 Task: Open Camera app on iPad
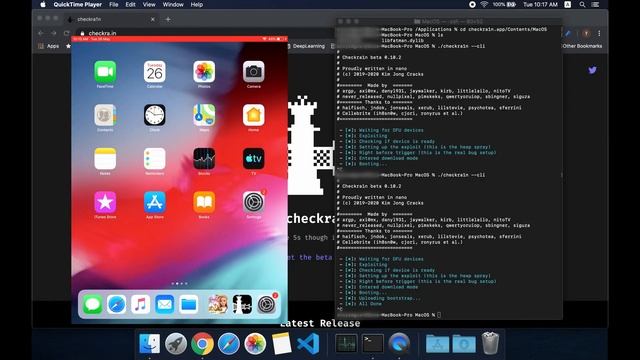coord(253,72)
